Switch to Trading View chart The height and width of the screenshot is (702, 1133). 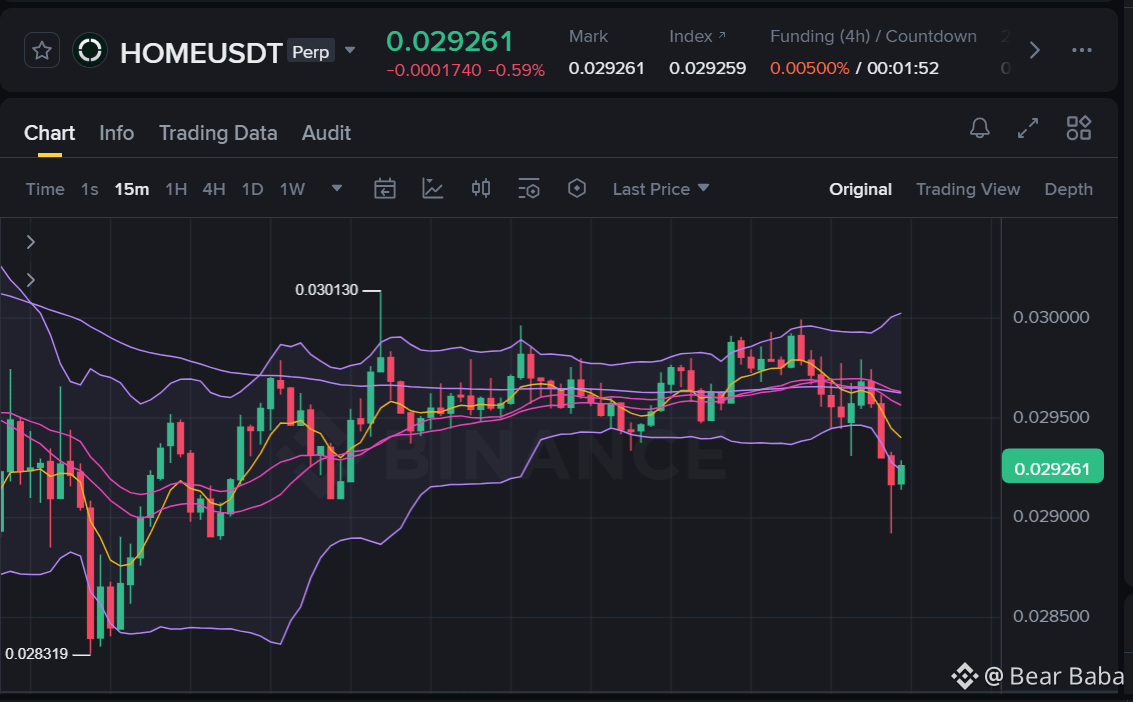[968, 189]
